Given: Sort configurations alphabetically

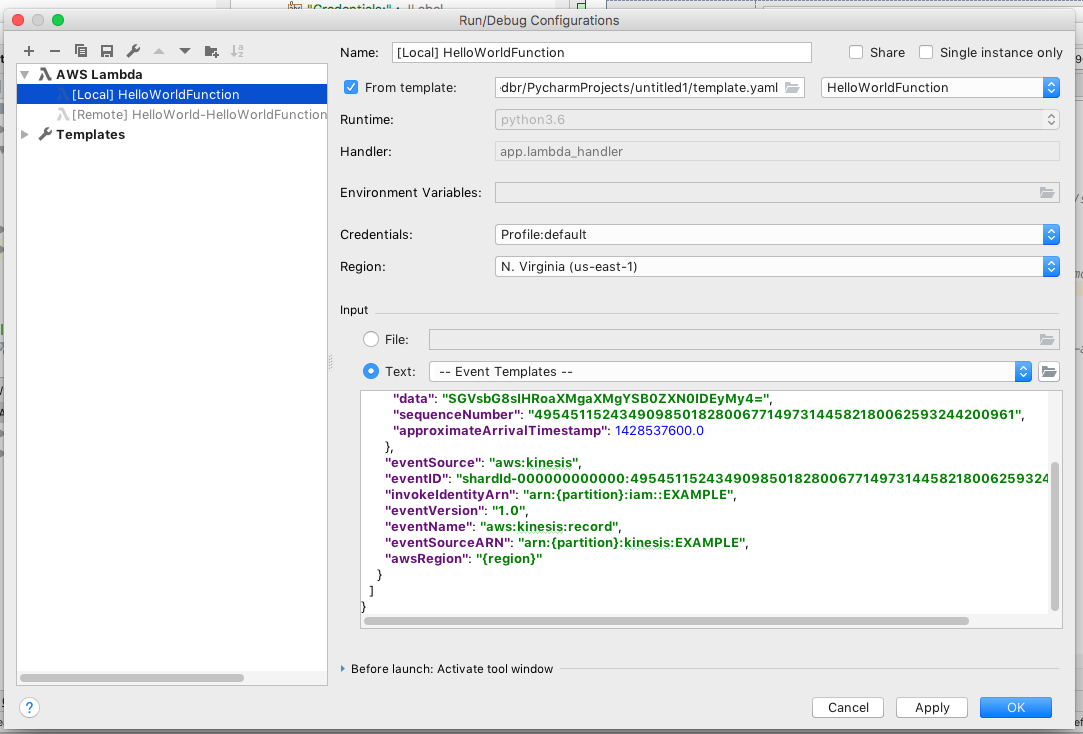Looking at the screenshot, I should (237, 51).
